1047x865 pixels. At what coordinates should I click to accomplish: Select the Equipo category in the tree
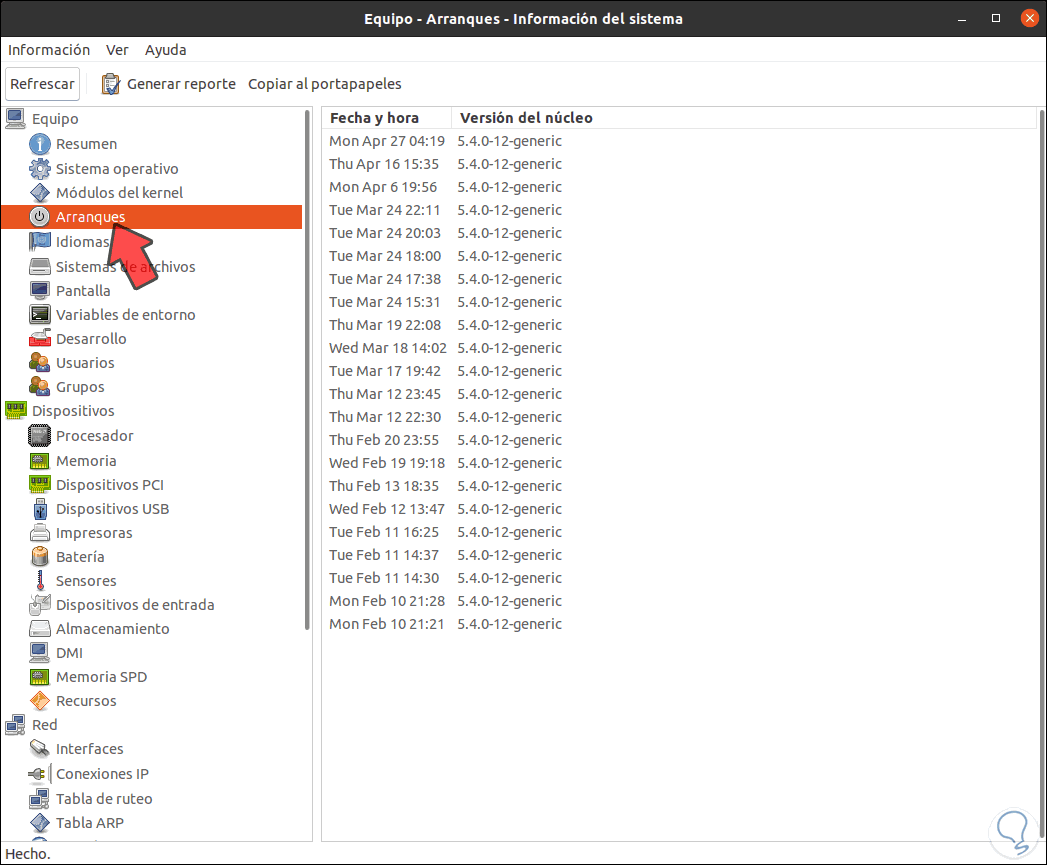tap(55, 119)
